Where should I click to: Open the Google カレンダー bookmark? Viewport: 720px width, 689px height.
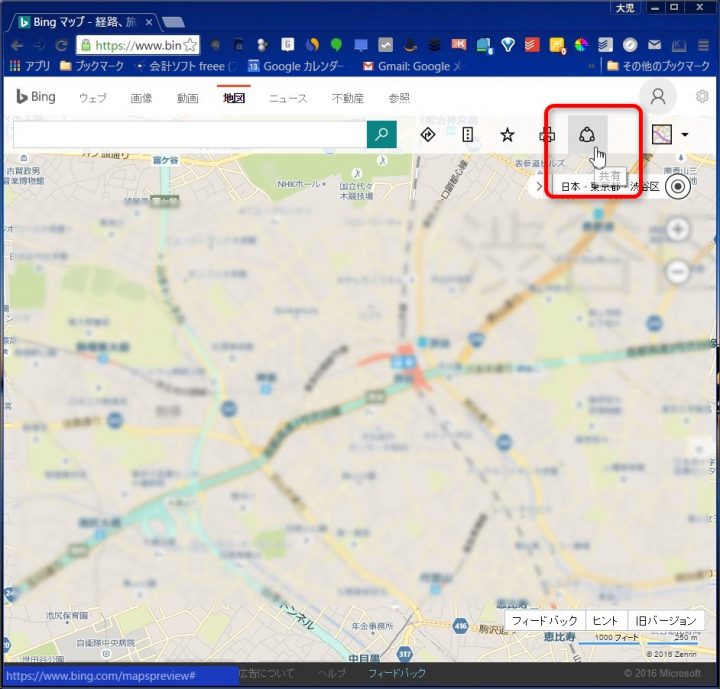(x=296, y=66)
